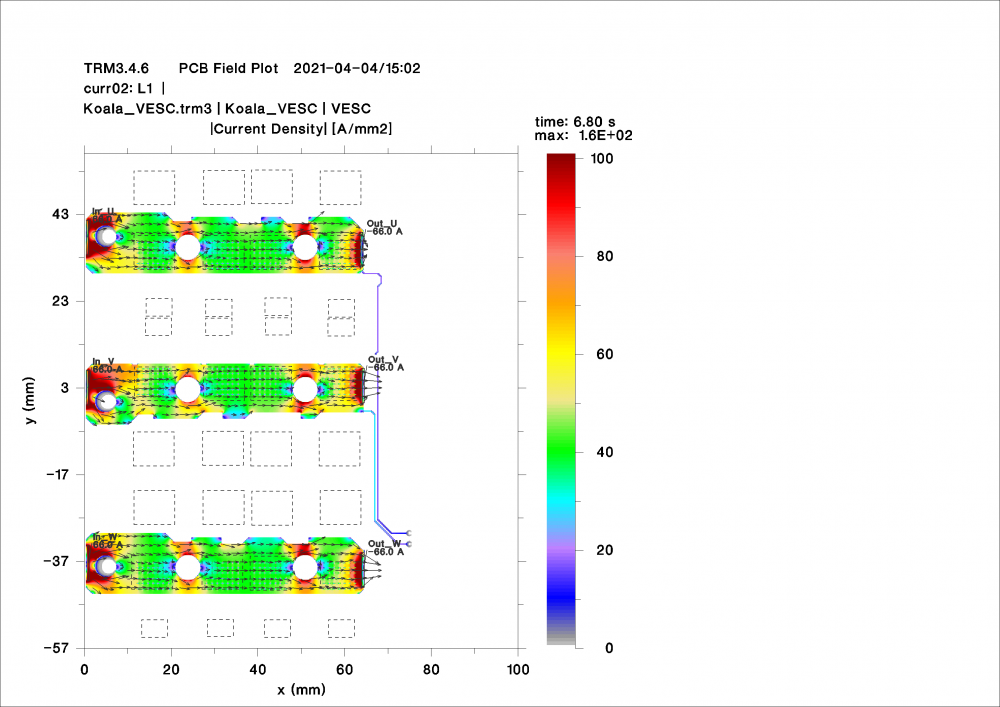Click the 'PCB Field Plot' title text
The height and width of the screenshot is (707, 1000).
pyautogui.click(x=229, y=68)
